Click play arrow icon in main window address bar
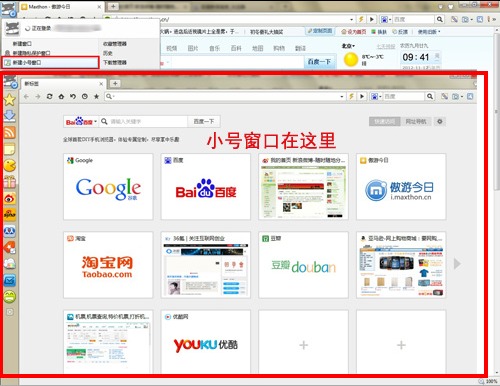The height and width of the screenshot is (386, 500). [372, 19]
